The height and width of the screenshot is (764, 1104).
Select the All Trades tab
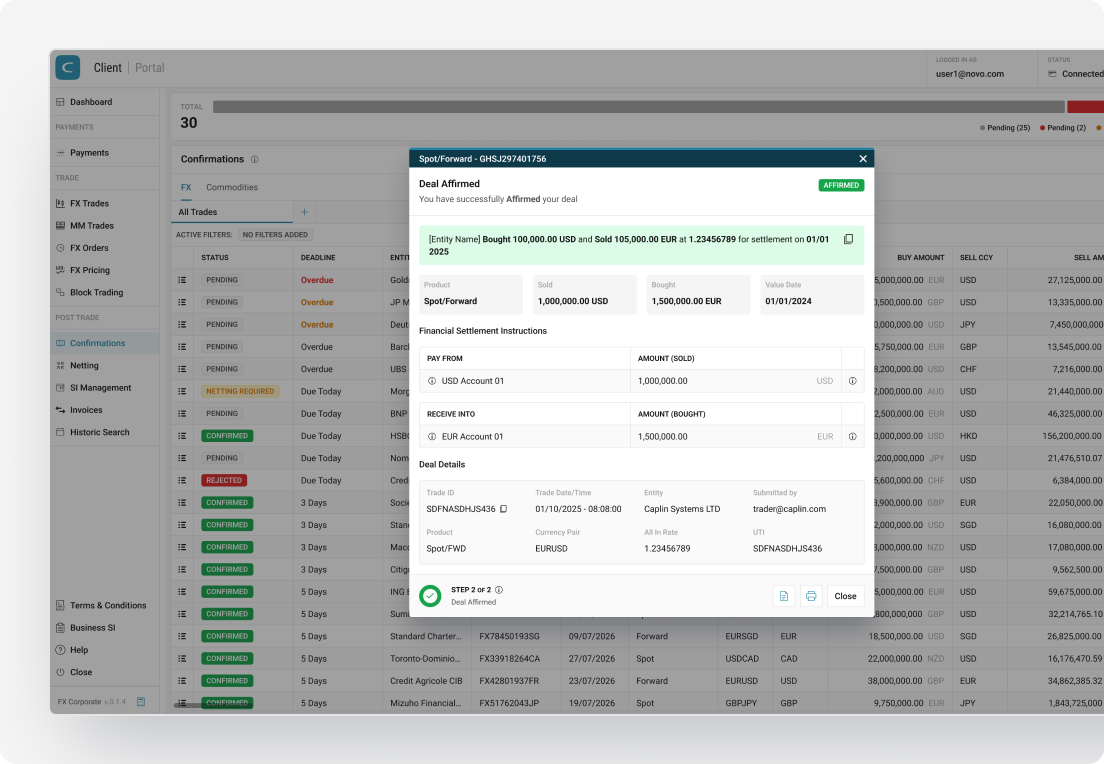(x=232, y=212)
